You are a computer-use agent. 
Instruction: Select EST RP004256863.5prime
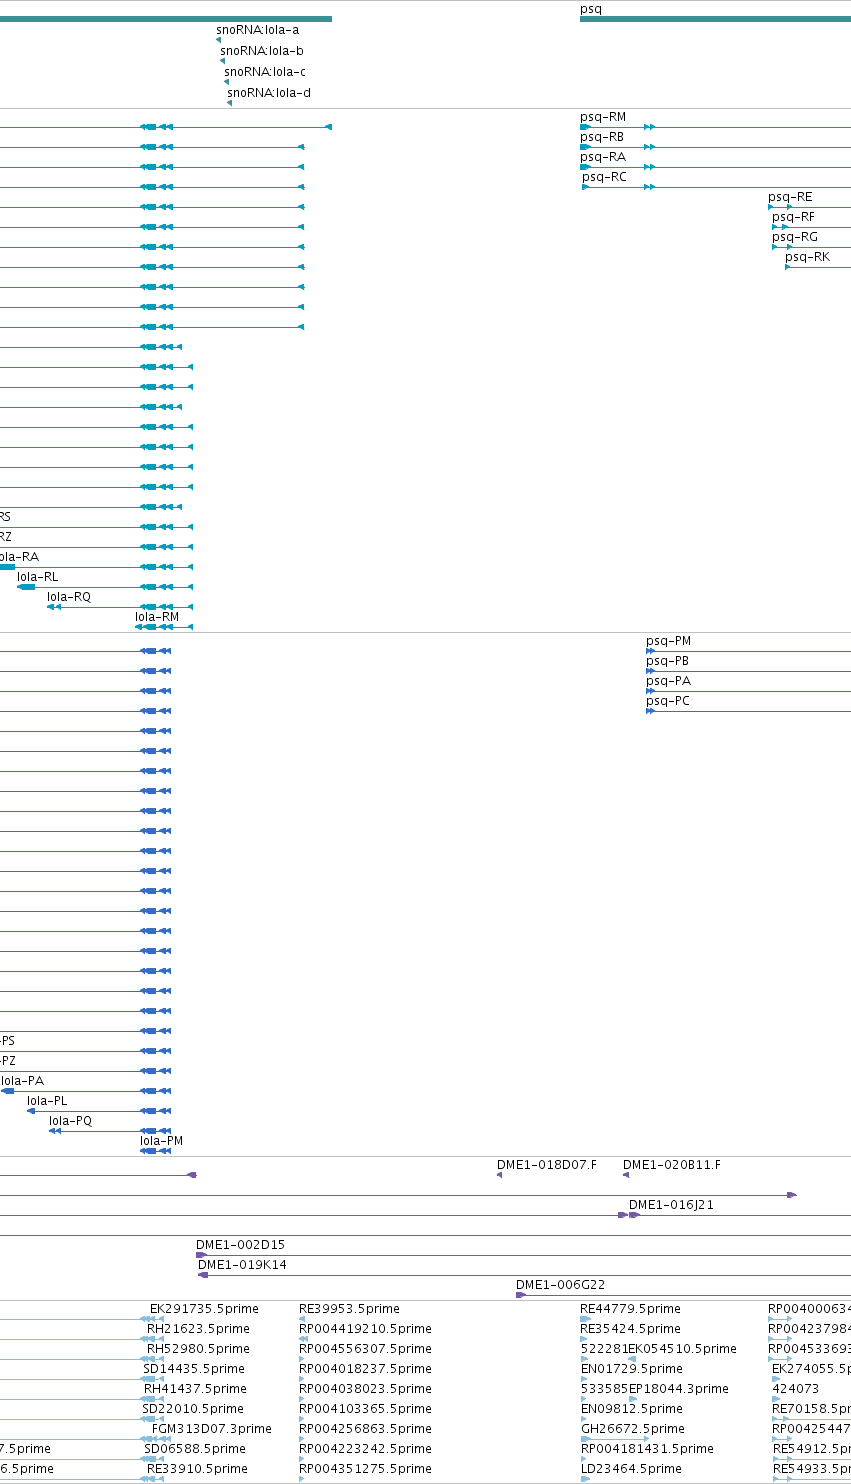tap(365, 1429)
